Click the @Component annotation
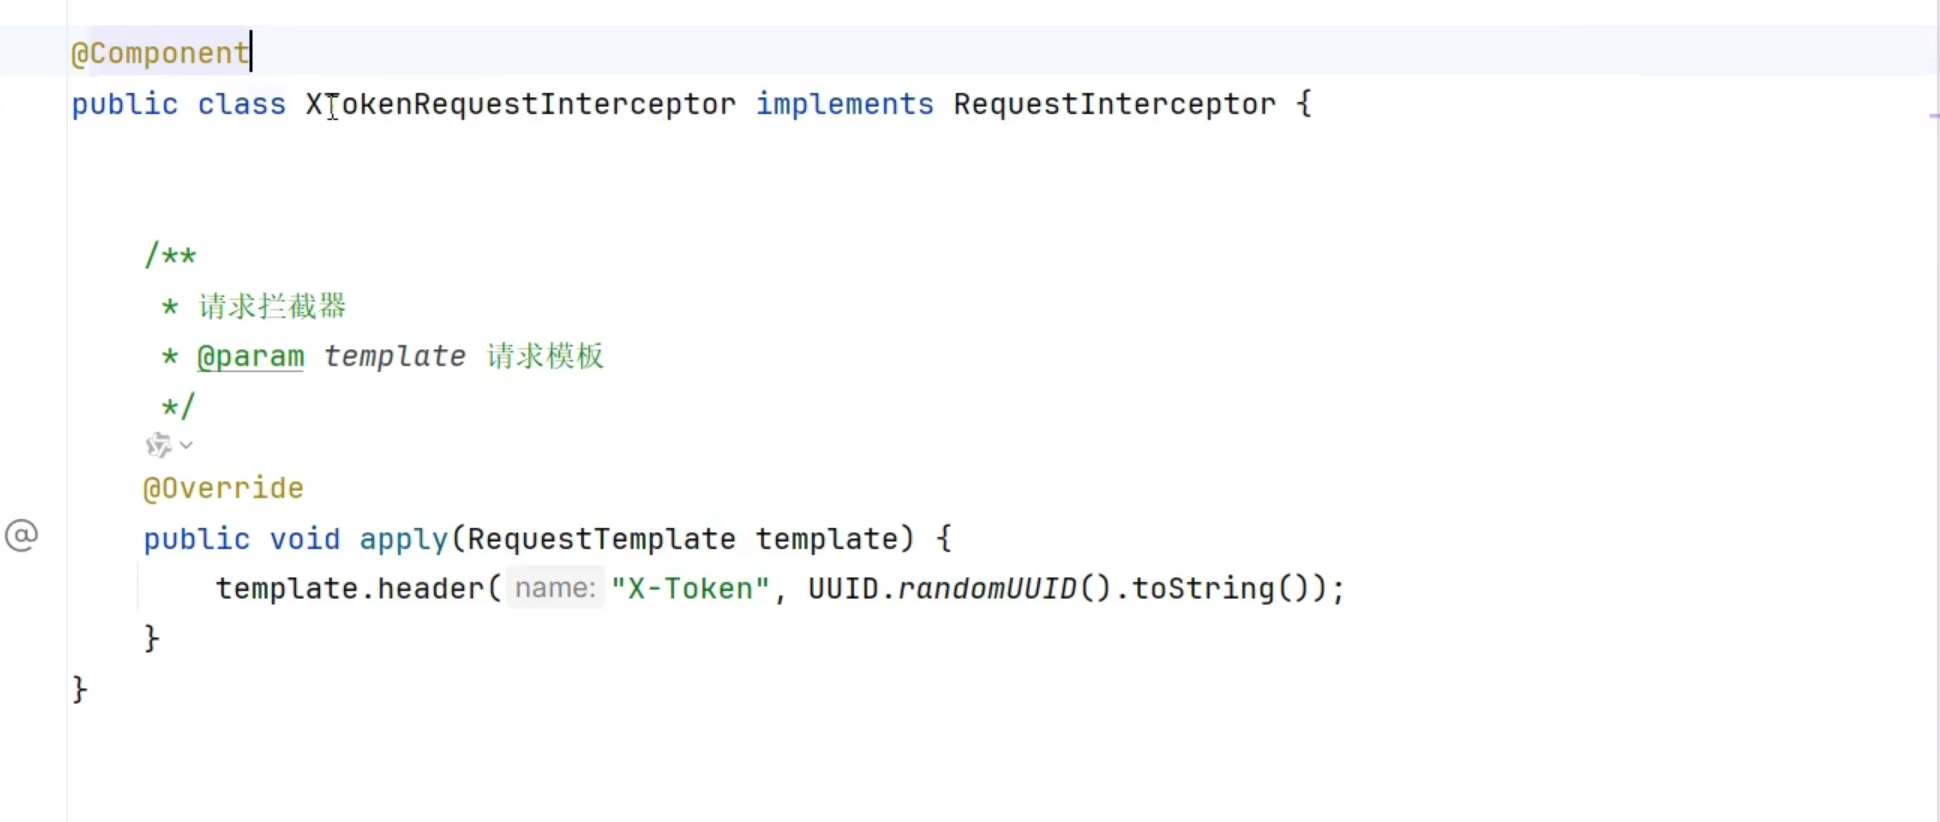Viewport: 1940px width, 822px height. [x=160, y=53]
